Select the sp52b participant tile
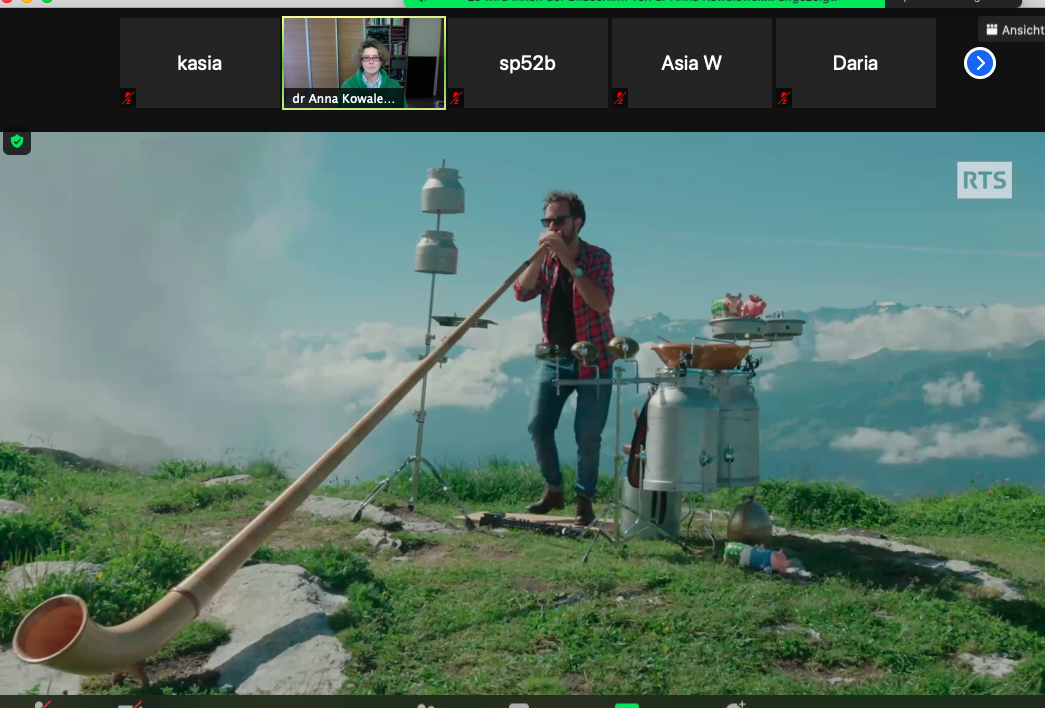 527,63
